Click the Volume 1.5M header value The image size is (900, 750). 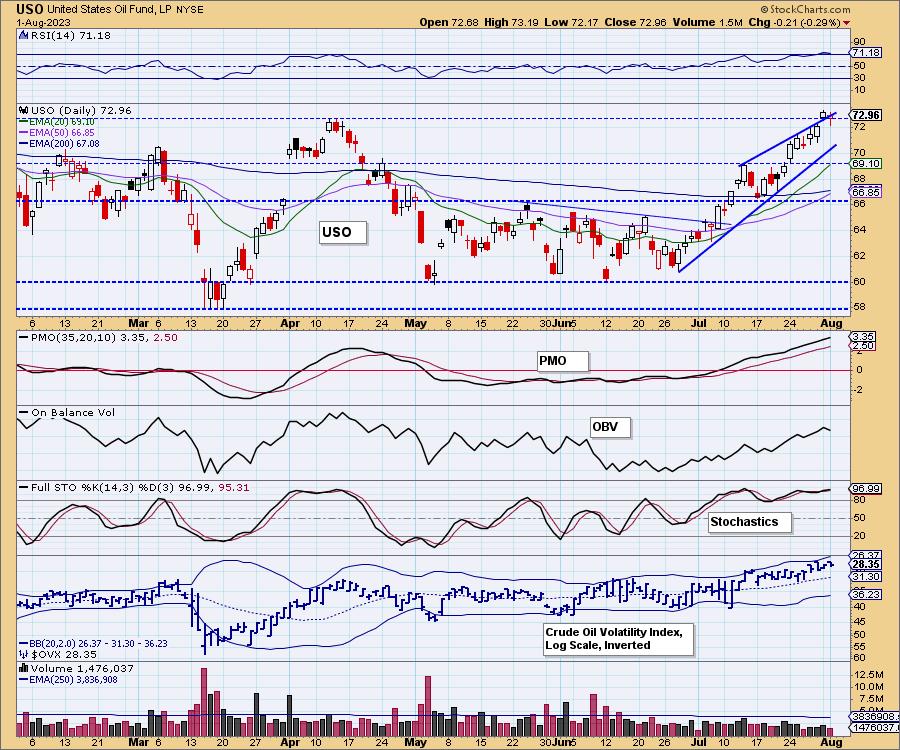(x=708, y=22)
